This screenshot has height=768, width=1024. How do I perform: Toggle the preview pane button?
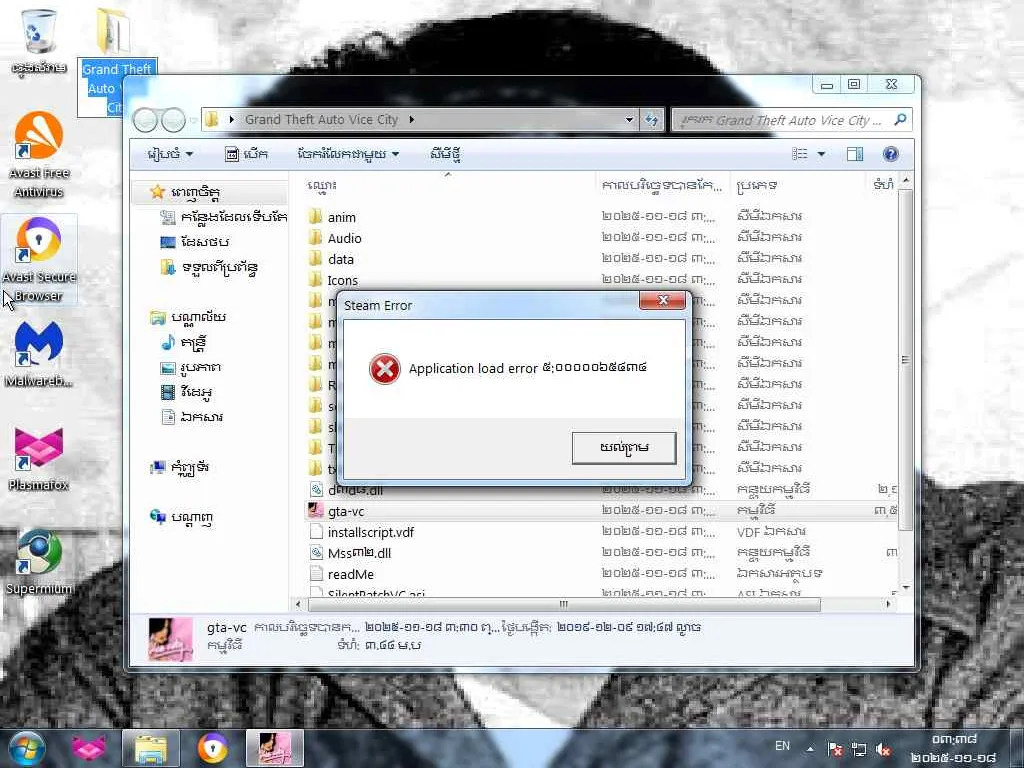click(x=855, y=154)
